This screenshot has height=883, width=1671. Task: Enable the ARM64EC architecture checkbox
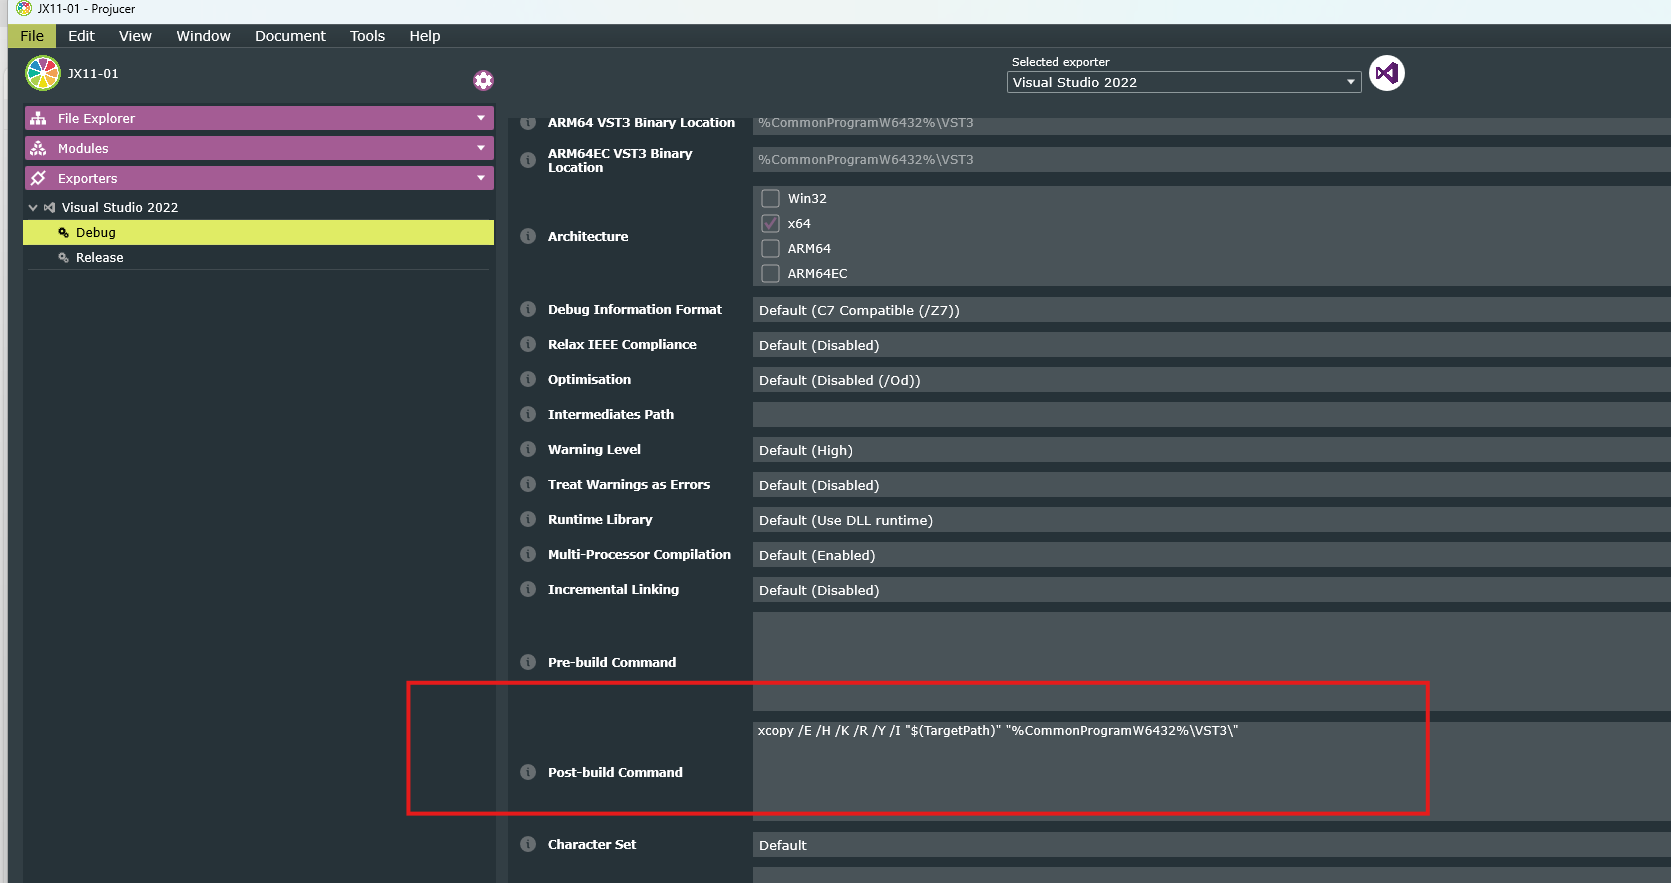coord(770,273)
